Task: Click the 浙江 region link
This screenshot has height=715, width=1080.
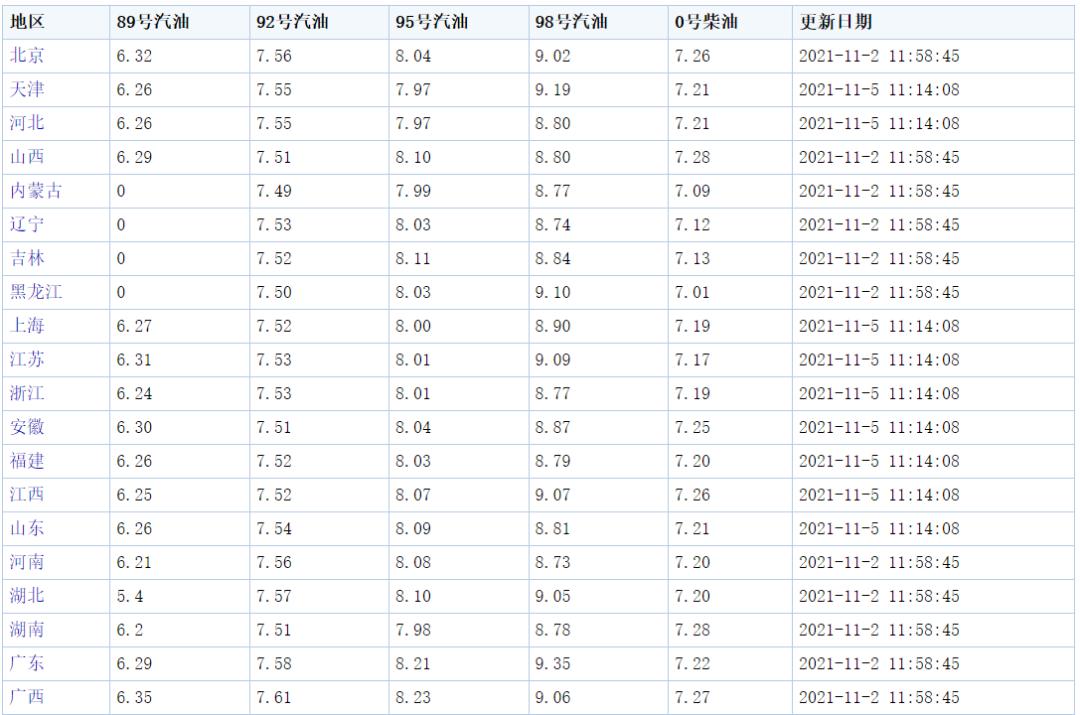Action: pyautogui.click(x=27, y=394)
